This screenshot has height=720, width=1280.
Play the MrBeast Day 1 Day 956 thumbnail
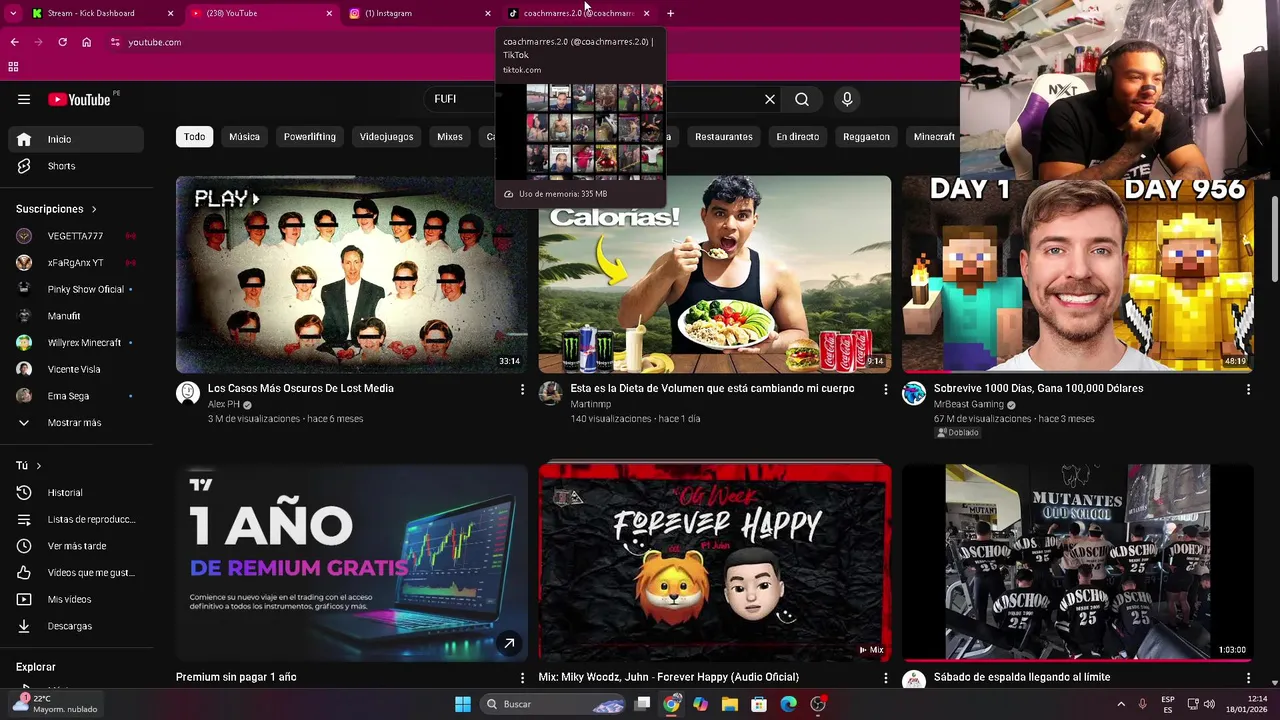(1077, 275)
